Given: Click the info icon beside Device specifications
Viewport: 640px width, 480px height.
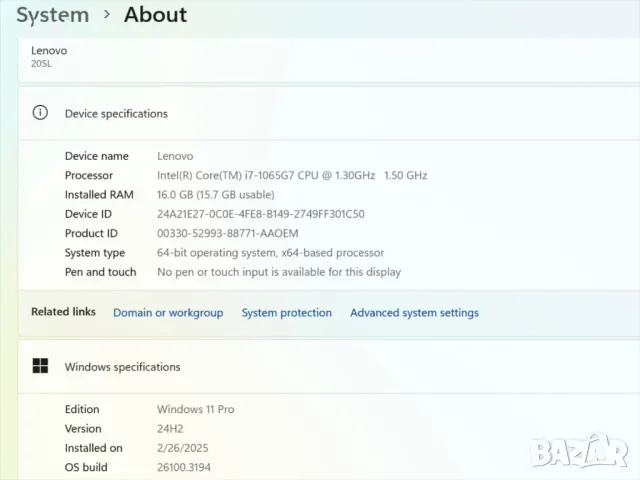Looking at the screenshot, I should point(40,113).
